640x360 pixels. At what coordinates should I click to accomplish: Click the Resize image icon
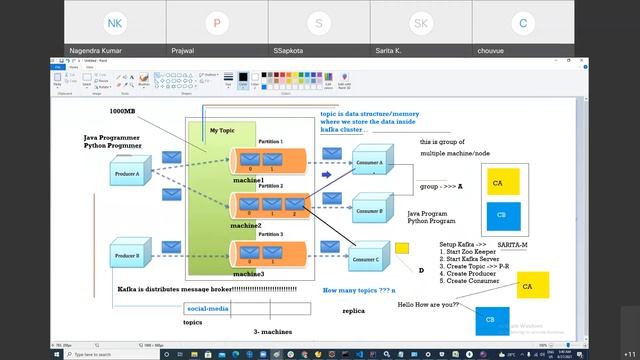click(x=96, y=81)
